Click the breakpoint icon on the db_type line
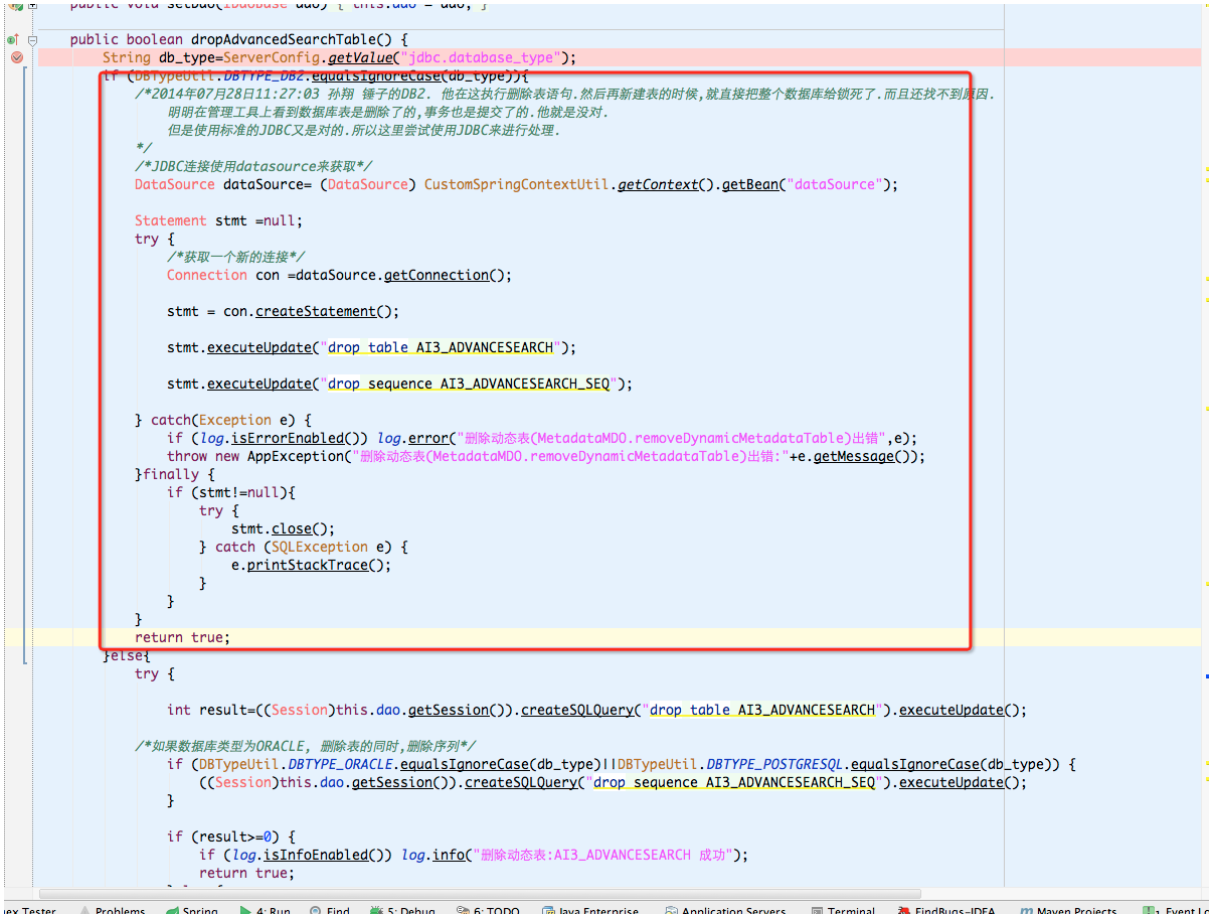1214x914 pixels. click(16, 58)
